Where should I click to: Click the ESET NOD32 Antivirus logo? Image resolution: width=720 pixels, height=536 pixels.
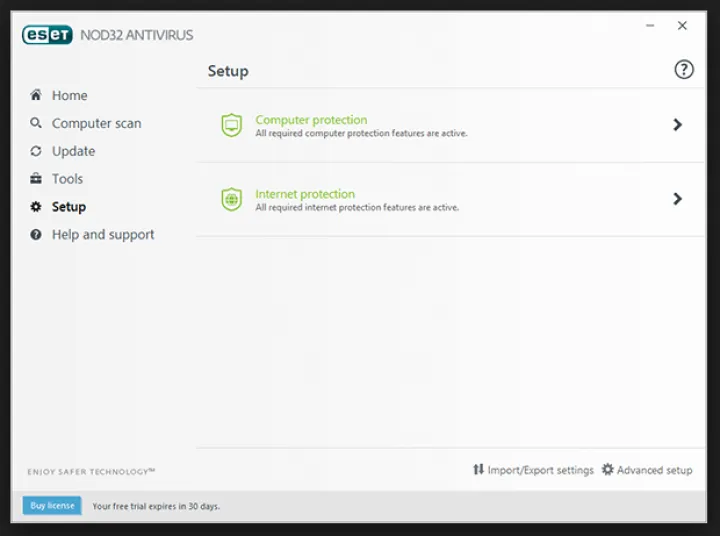(x=107, y=35)
